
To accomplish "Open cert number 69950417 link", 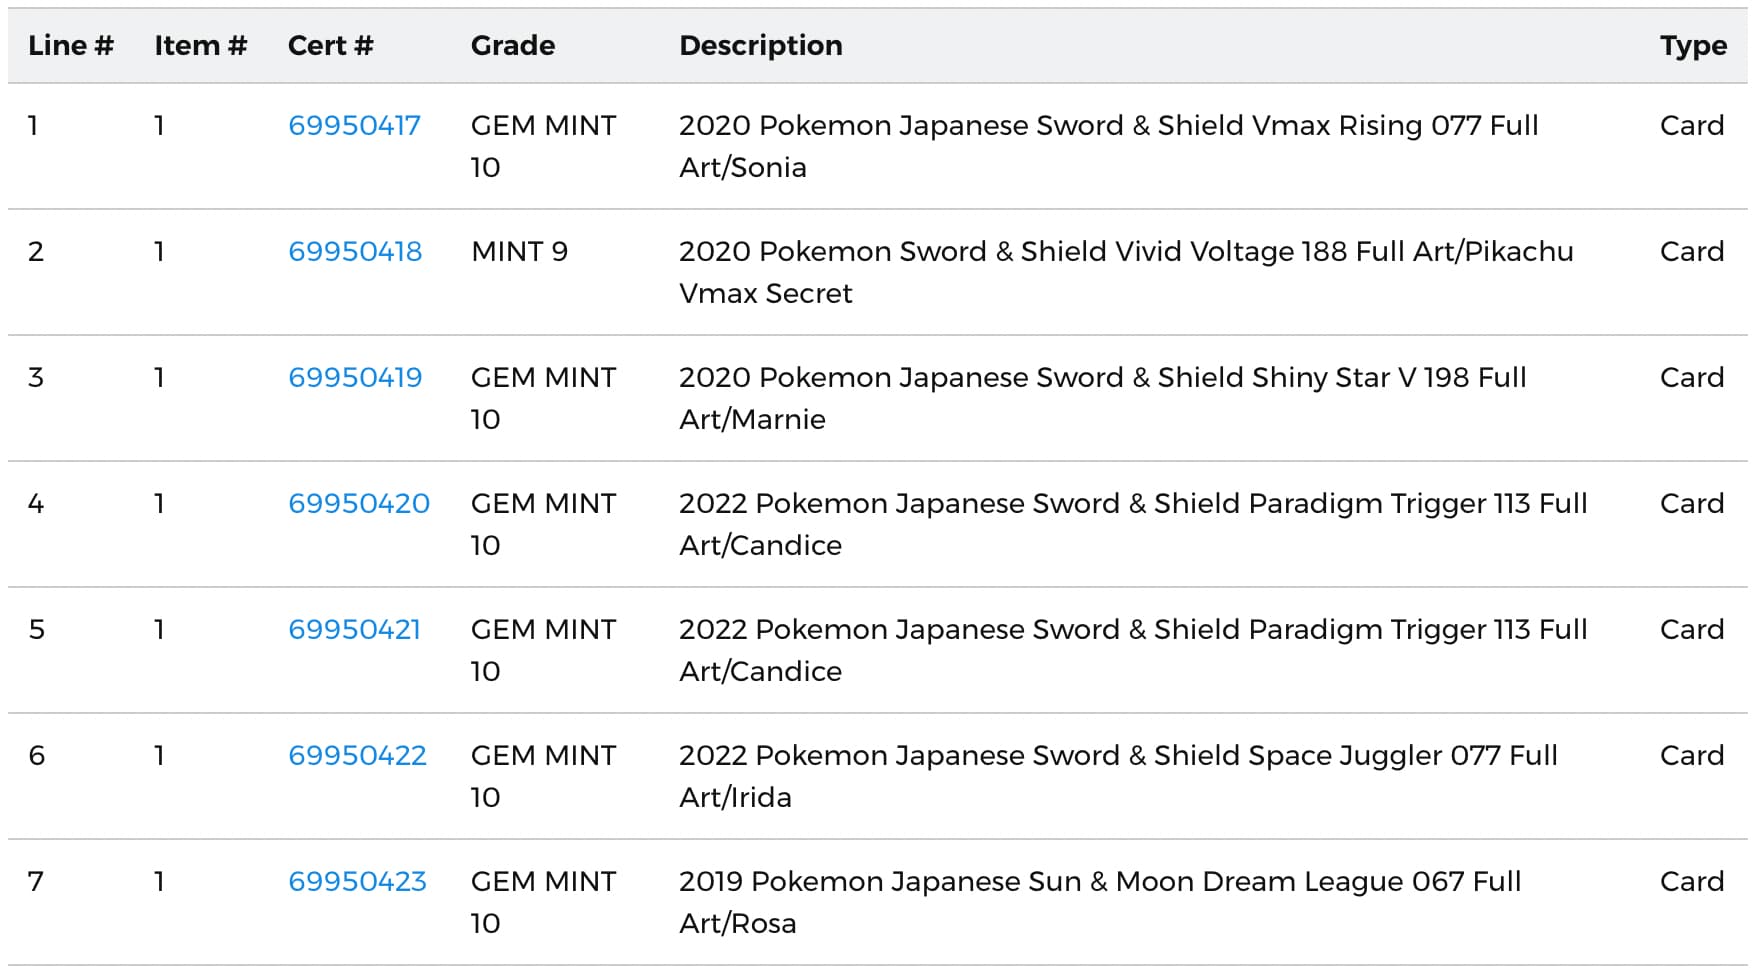I will tap(354, 126).
